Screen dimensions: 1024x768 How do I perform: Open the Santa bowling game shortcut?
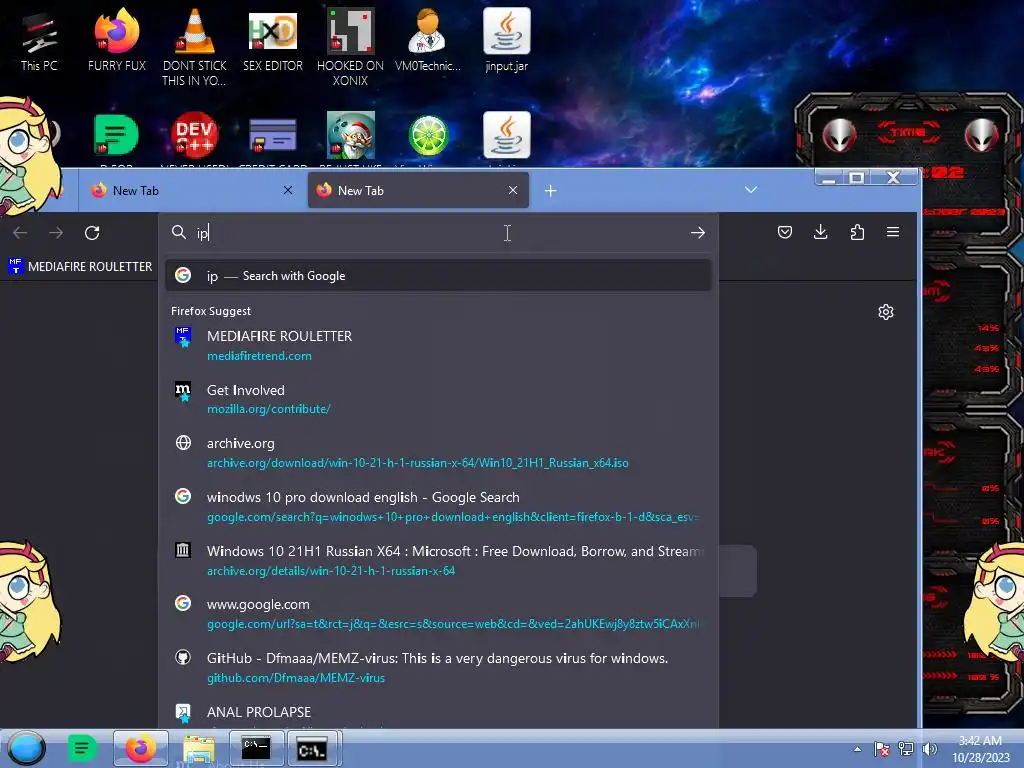click(x=351, y=136)
